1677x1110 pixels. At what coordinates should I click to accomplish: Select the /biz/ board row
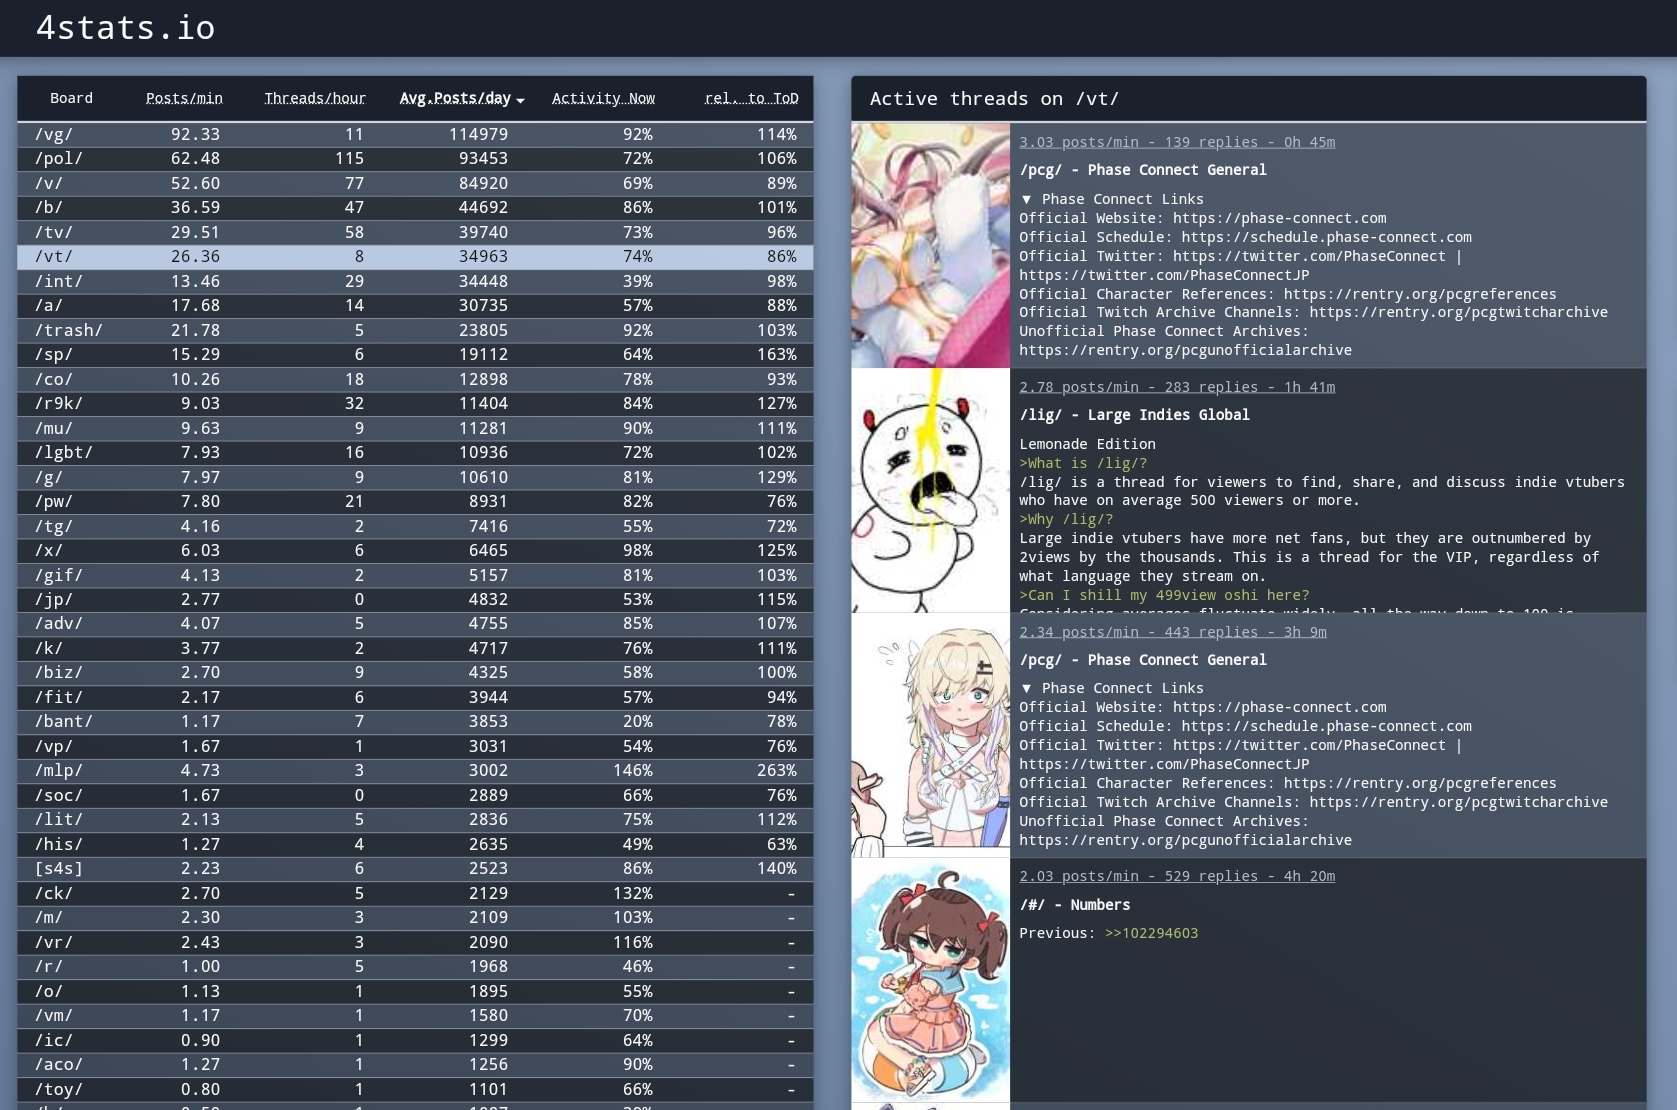[415, 672]
